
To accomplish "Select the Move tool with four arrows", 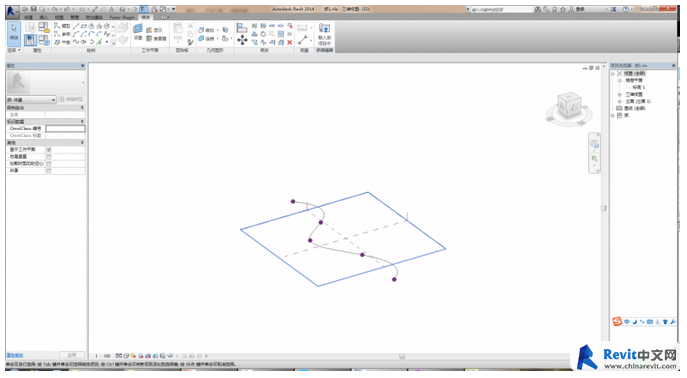I will click(x=242, y=40).
